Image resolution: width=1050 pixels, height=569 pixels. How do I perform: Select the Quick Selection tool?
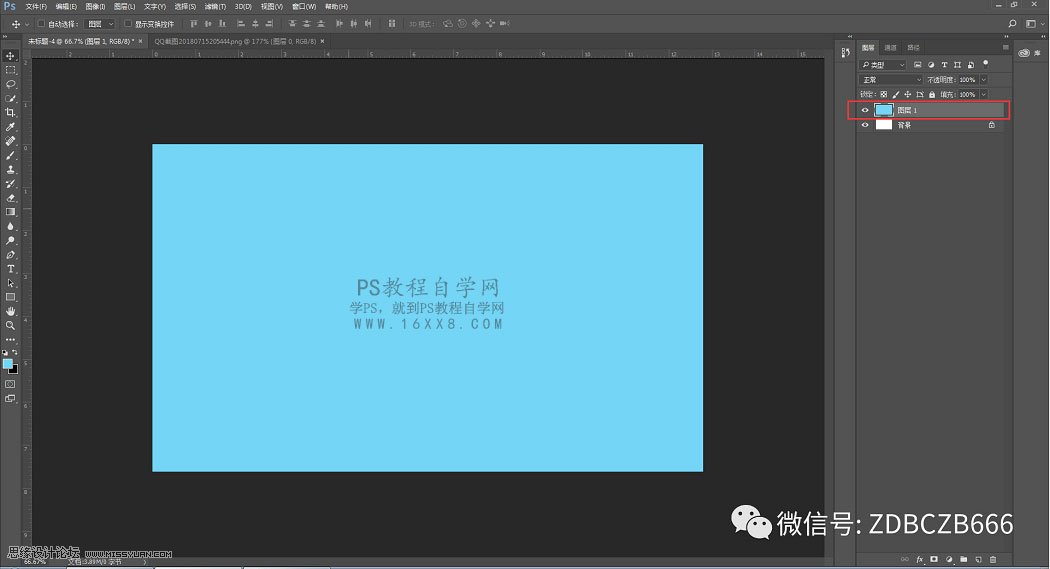tap(10, 98)
